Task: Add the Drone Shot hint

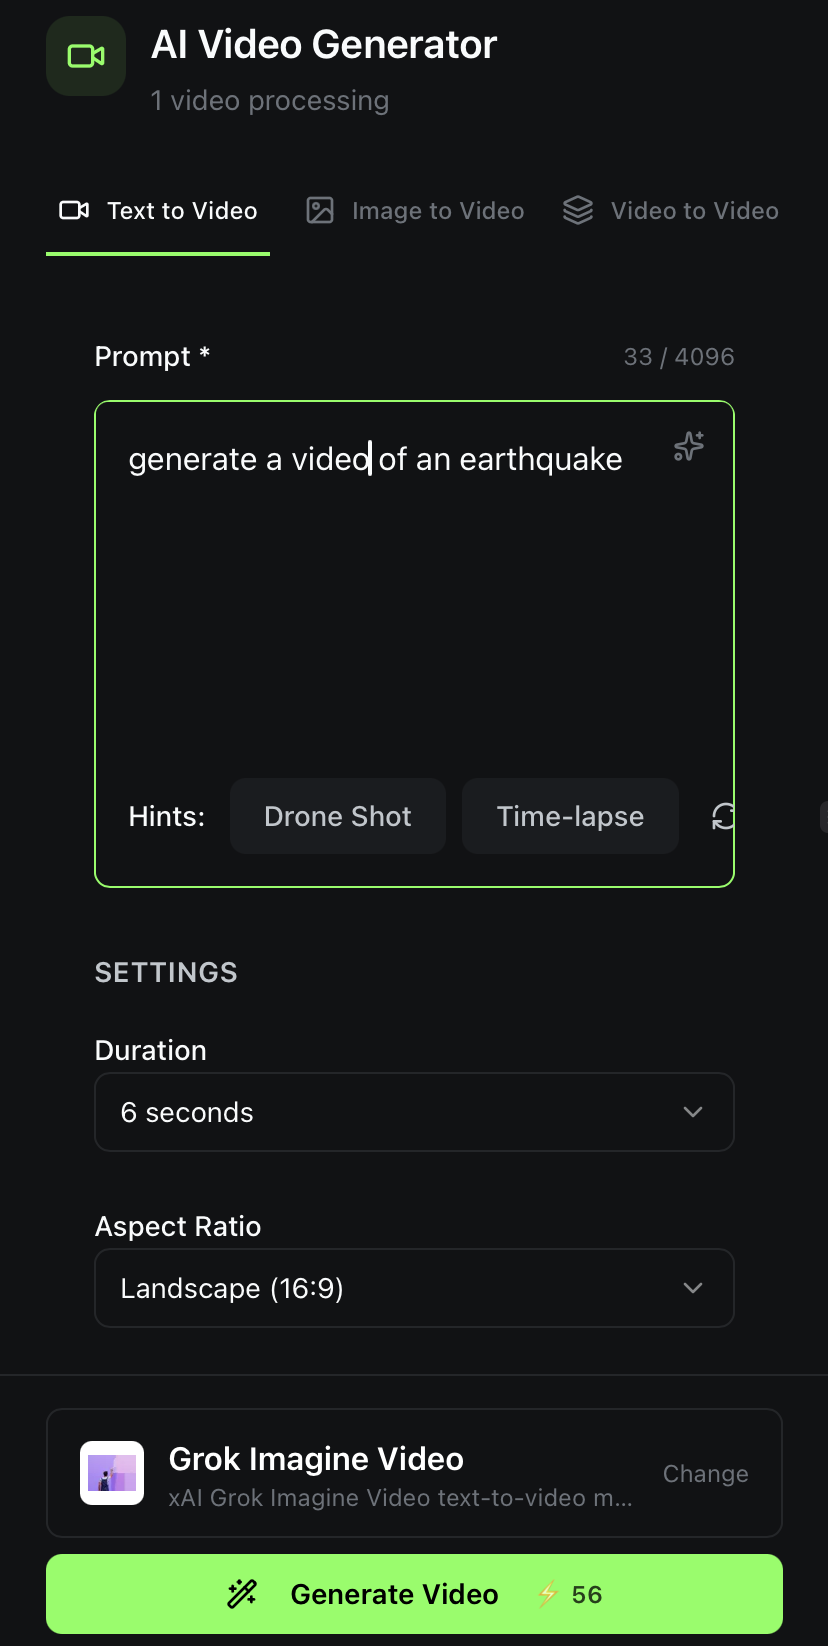Action: tap(338, 817)
